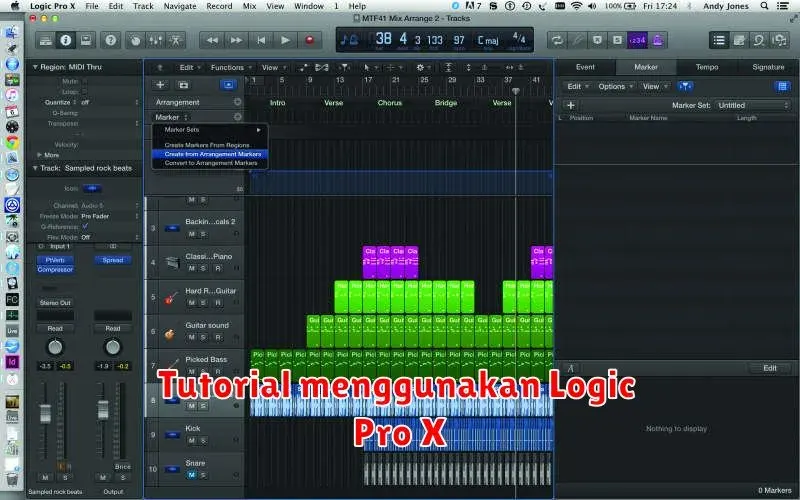Add a marker with the plus button
Screen dimensions: 800x500
tap(570, 105)
